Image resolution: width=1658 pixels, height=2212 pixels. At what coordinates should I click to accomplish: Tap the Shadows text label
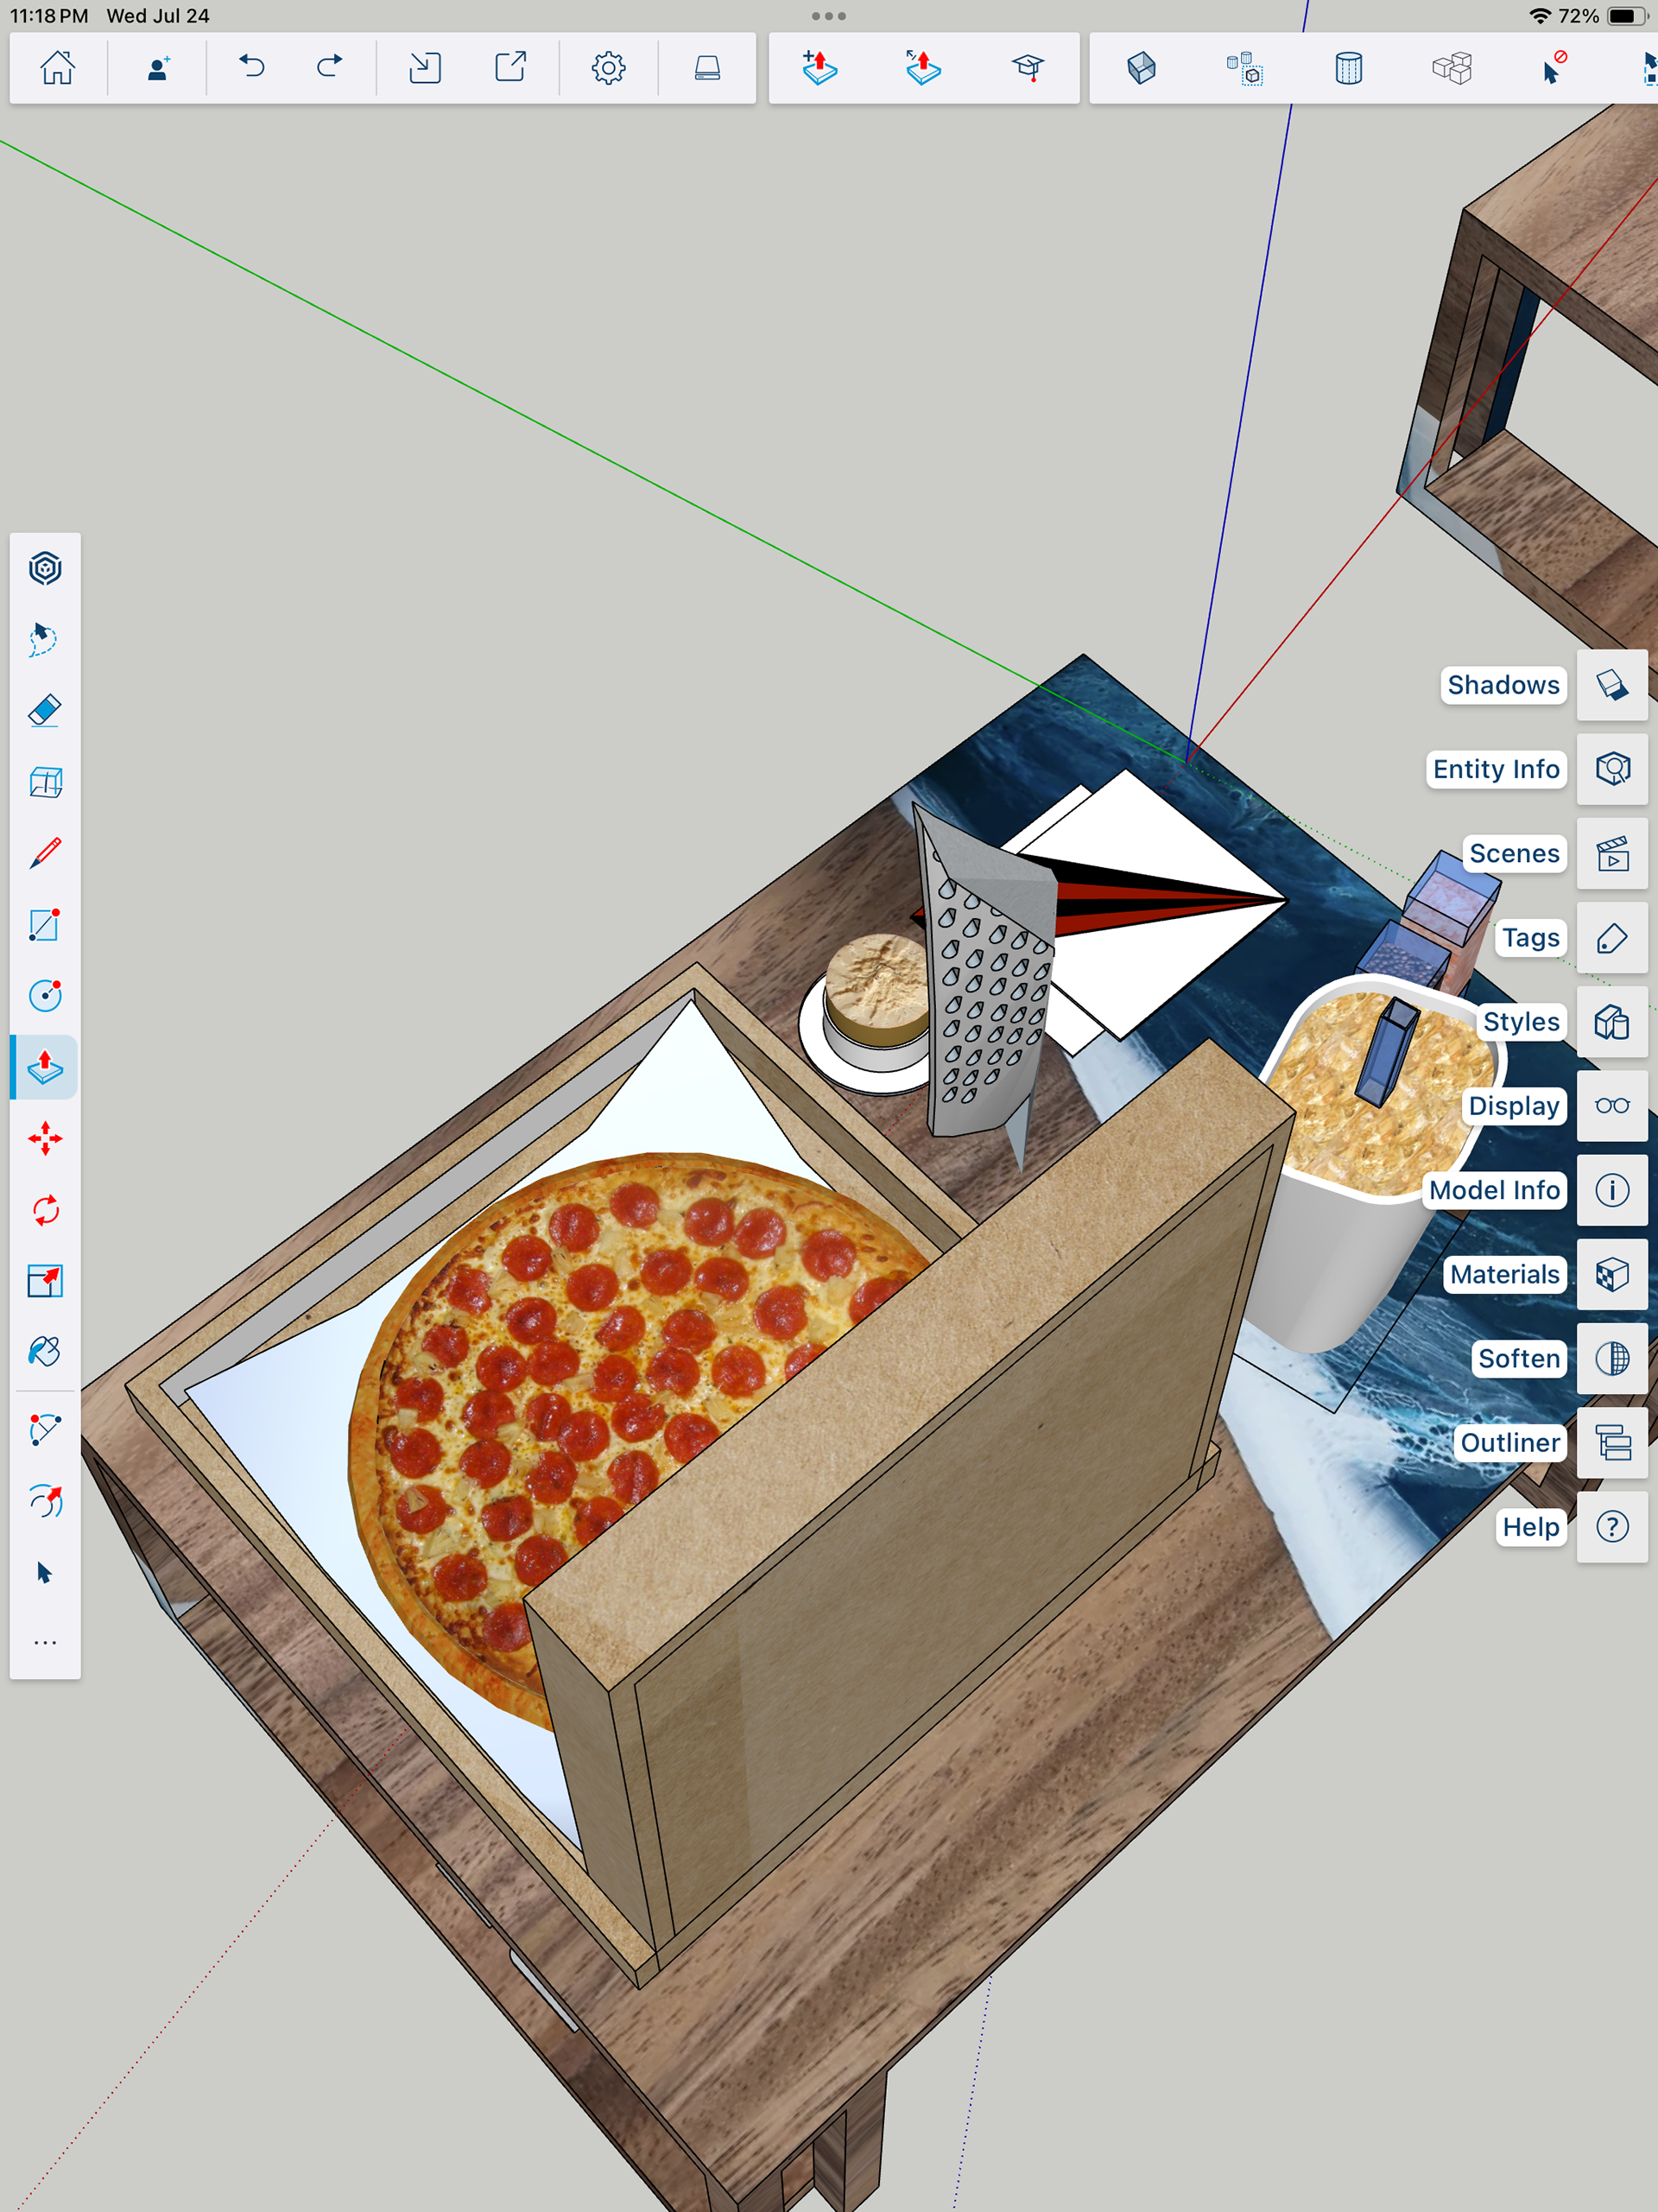coord(1503,685)
